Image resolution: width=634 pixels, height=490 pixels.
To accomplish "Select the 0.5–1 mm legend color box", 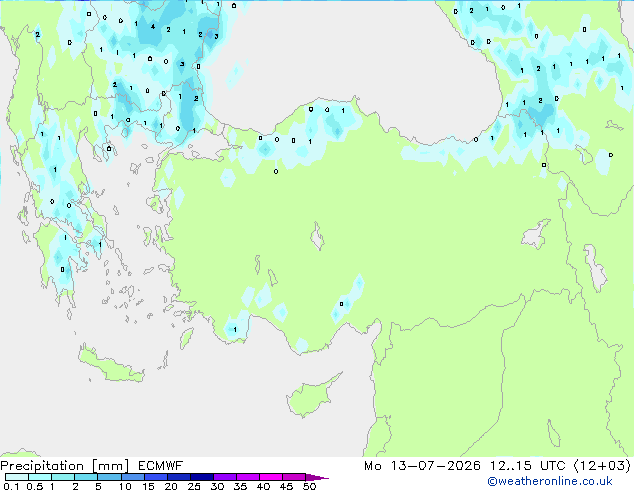I will coord(40,477).
